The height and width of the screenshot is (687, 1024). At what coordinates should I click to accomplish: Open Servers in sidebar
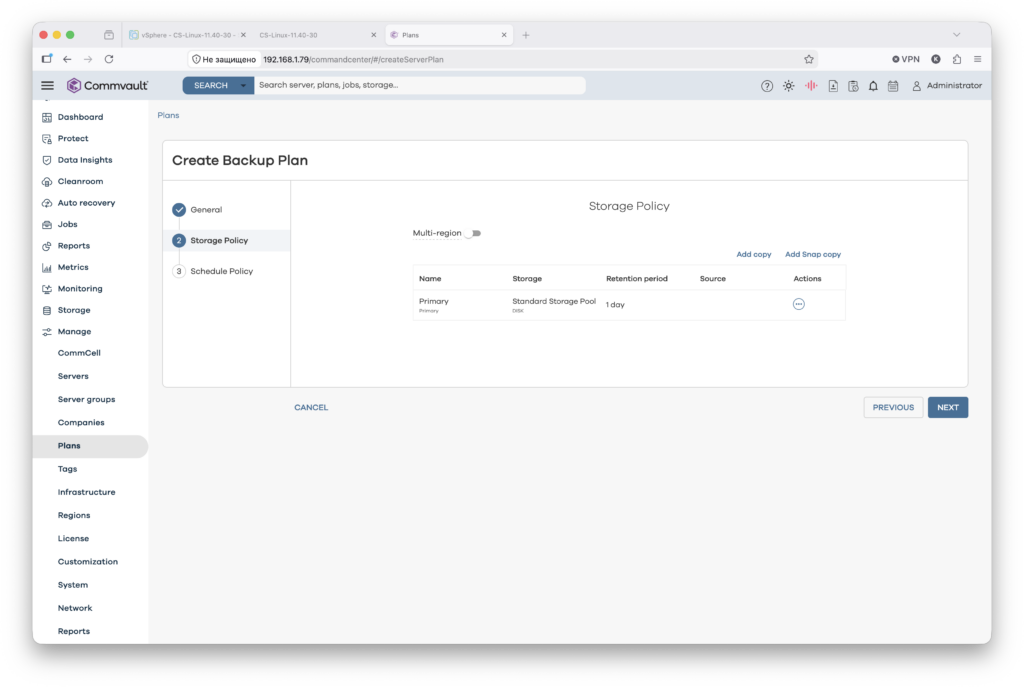[x=73, y=377]
